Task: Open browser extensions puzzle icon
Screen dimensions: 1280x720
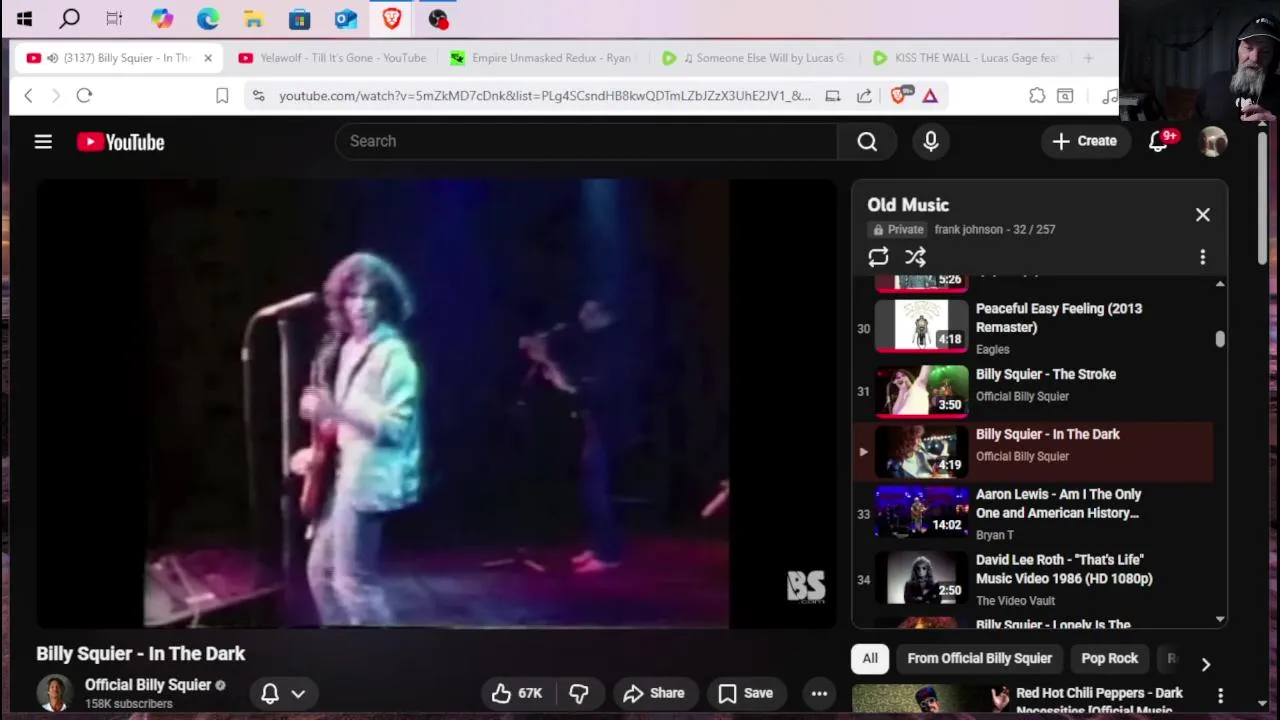Action: pyautogui.click(x=1037, y=96)
